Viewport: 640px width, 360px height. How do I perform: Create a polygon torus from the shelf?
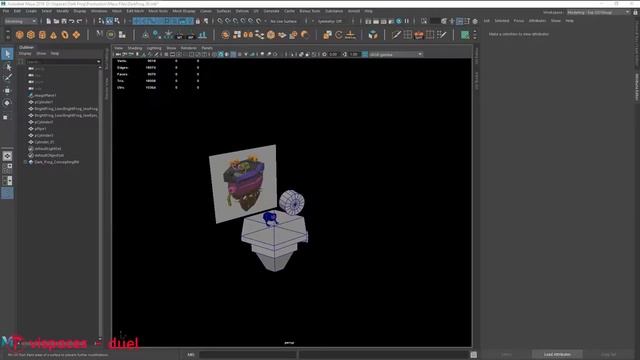65,35
